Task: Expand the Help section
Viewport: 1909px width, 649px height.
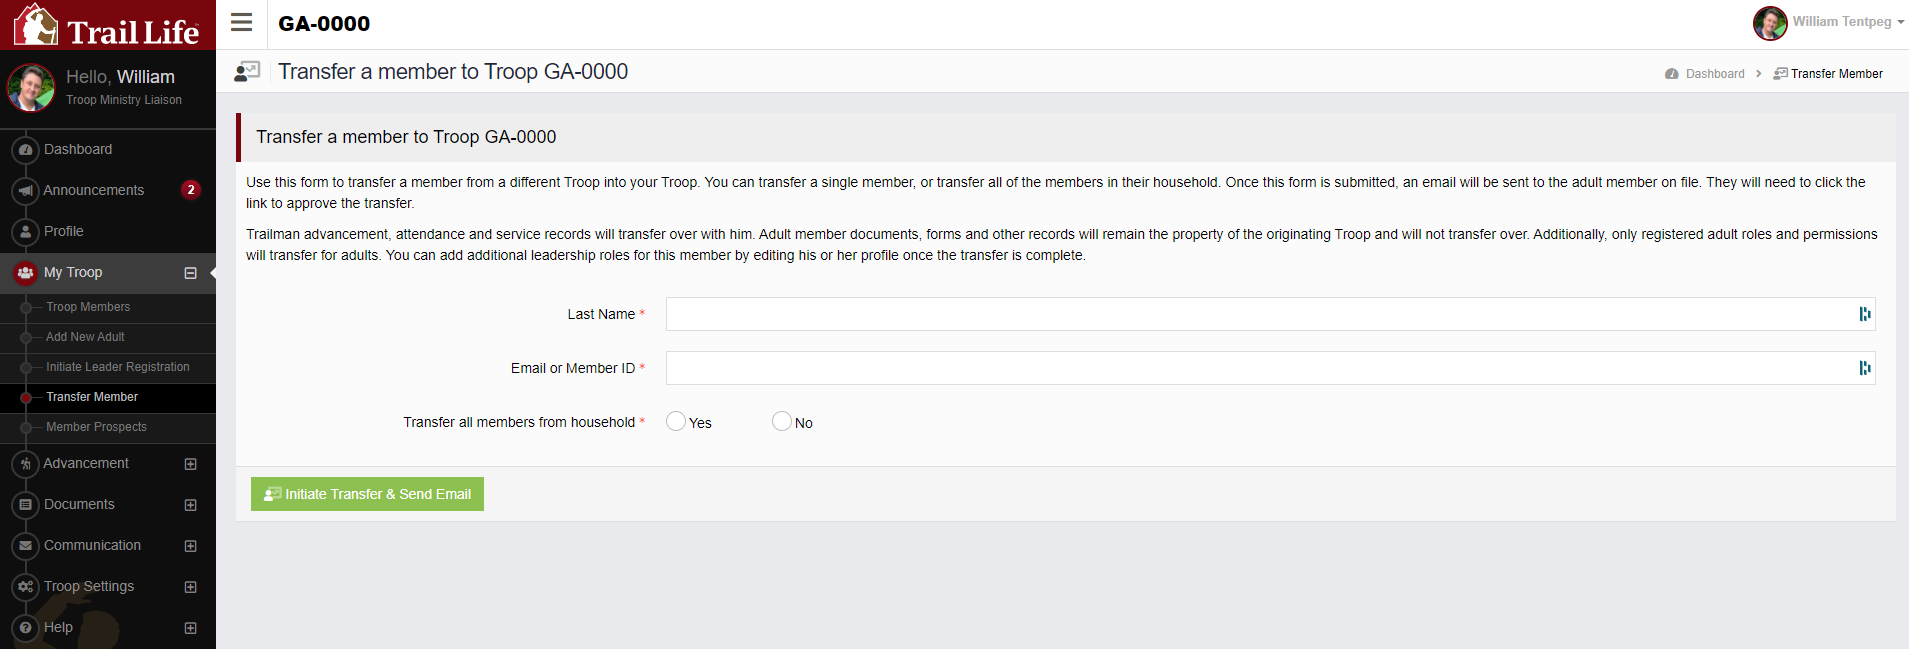Action: tap(190, 628)
